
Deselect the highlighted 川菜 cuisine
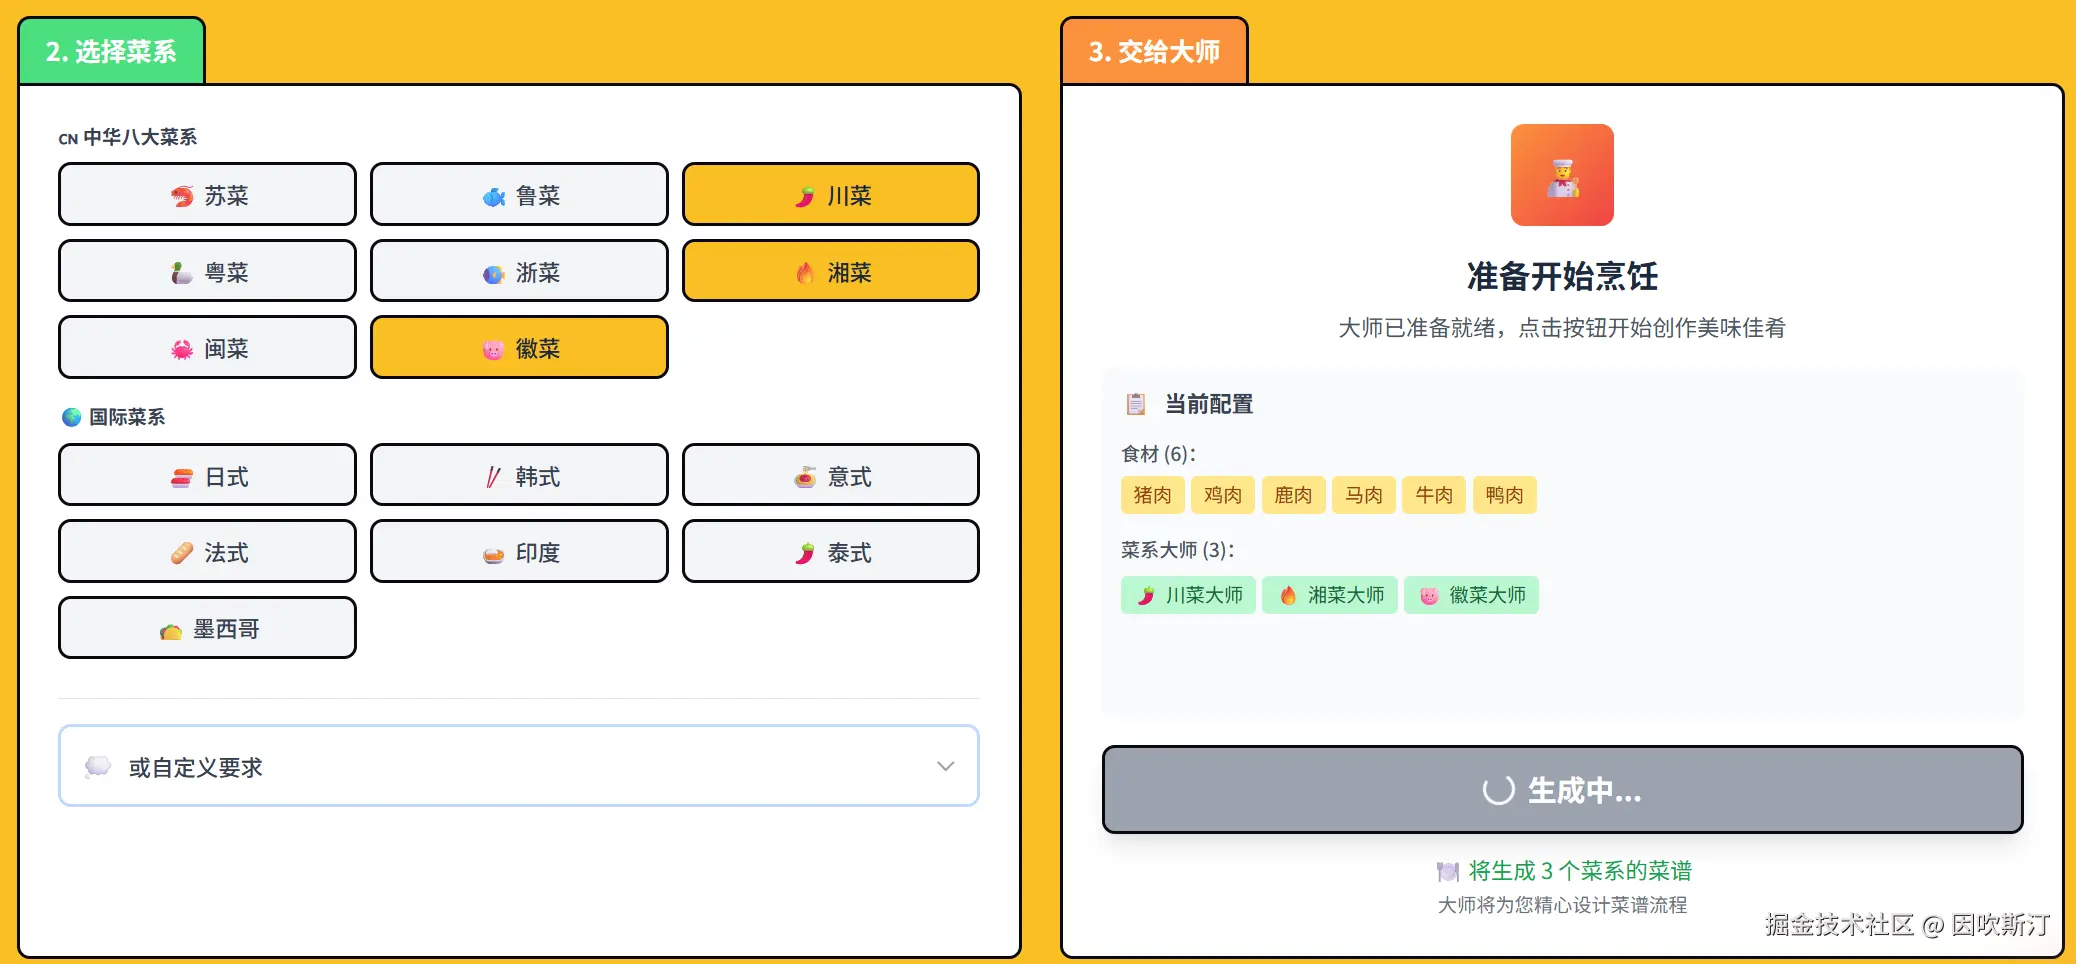coord(830,193)
